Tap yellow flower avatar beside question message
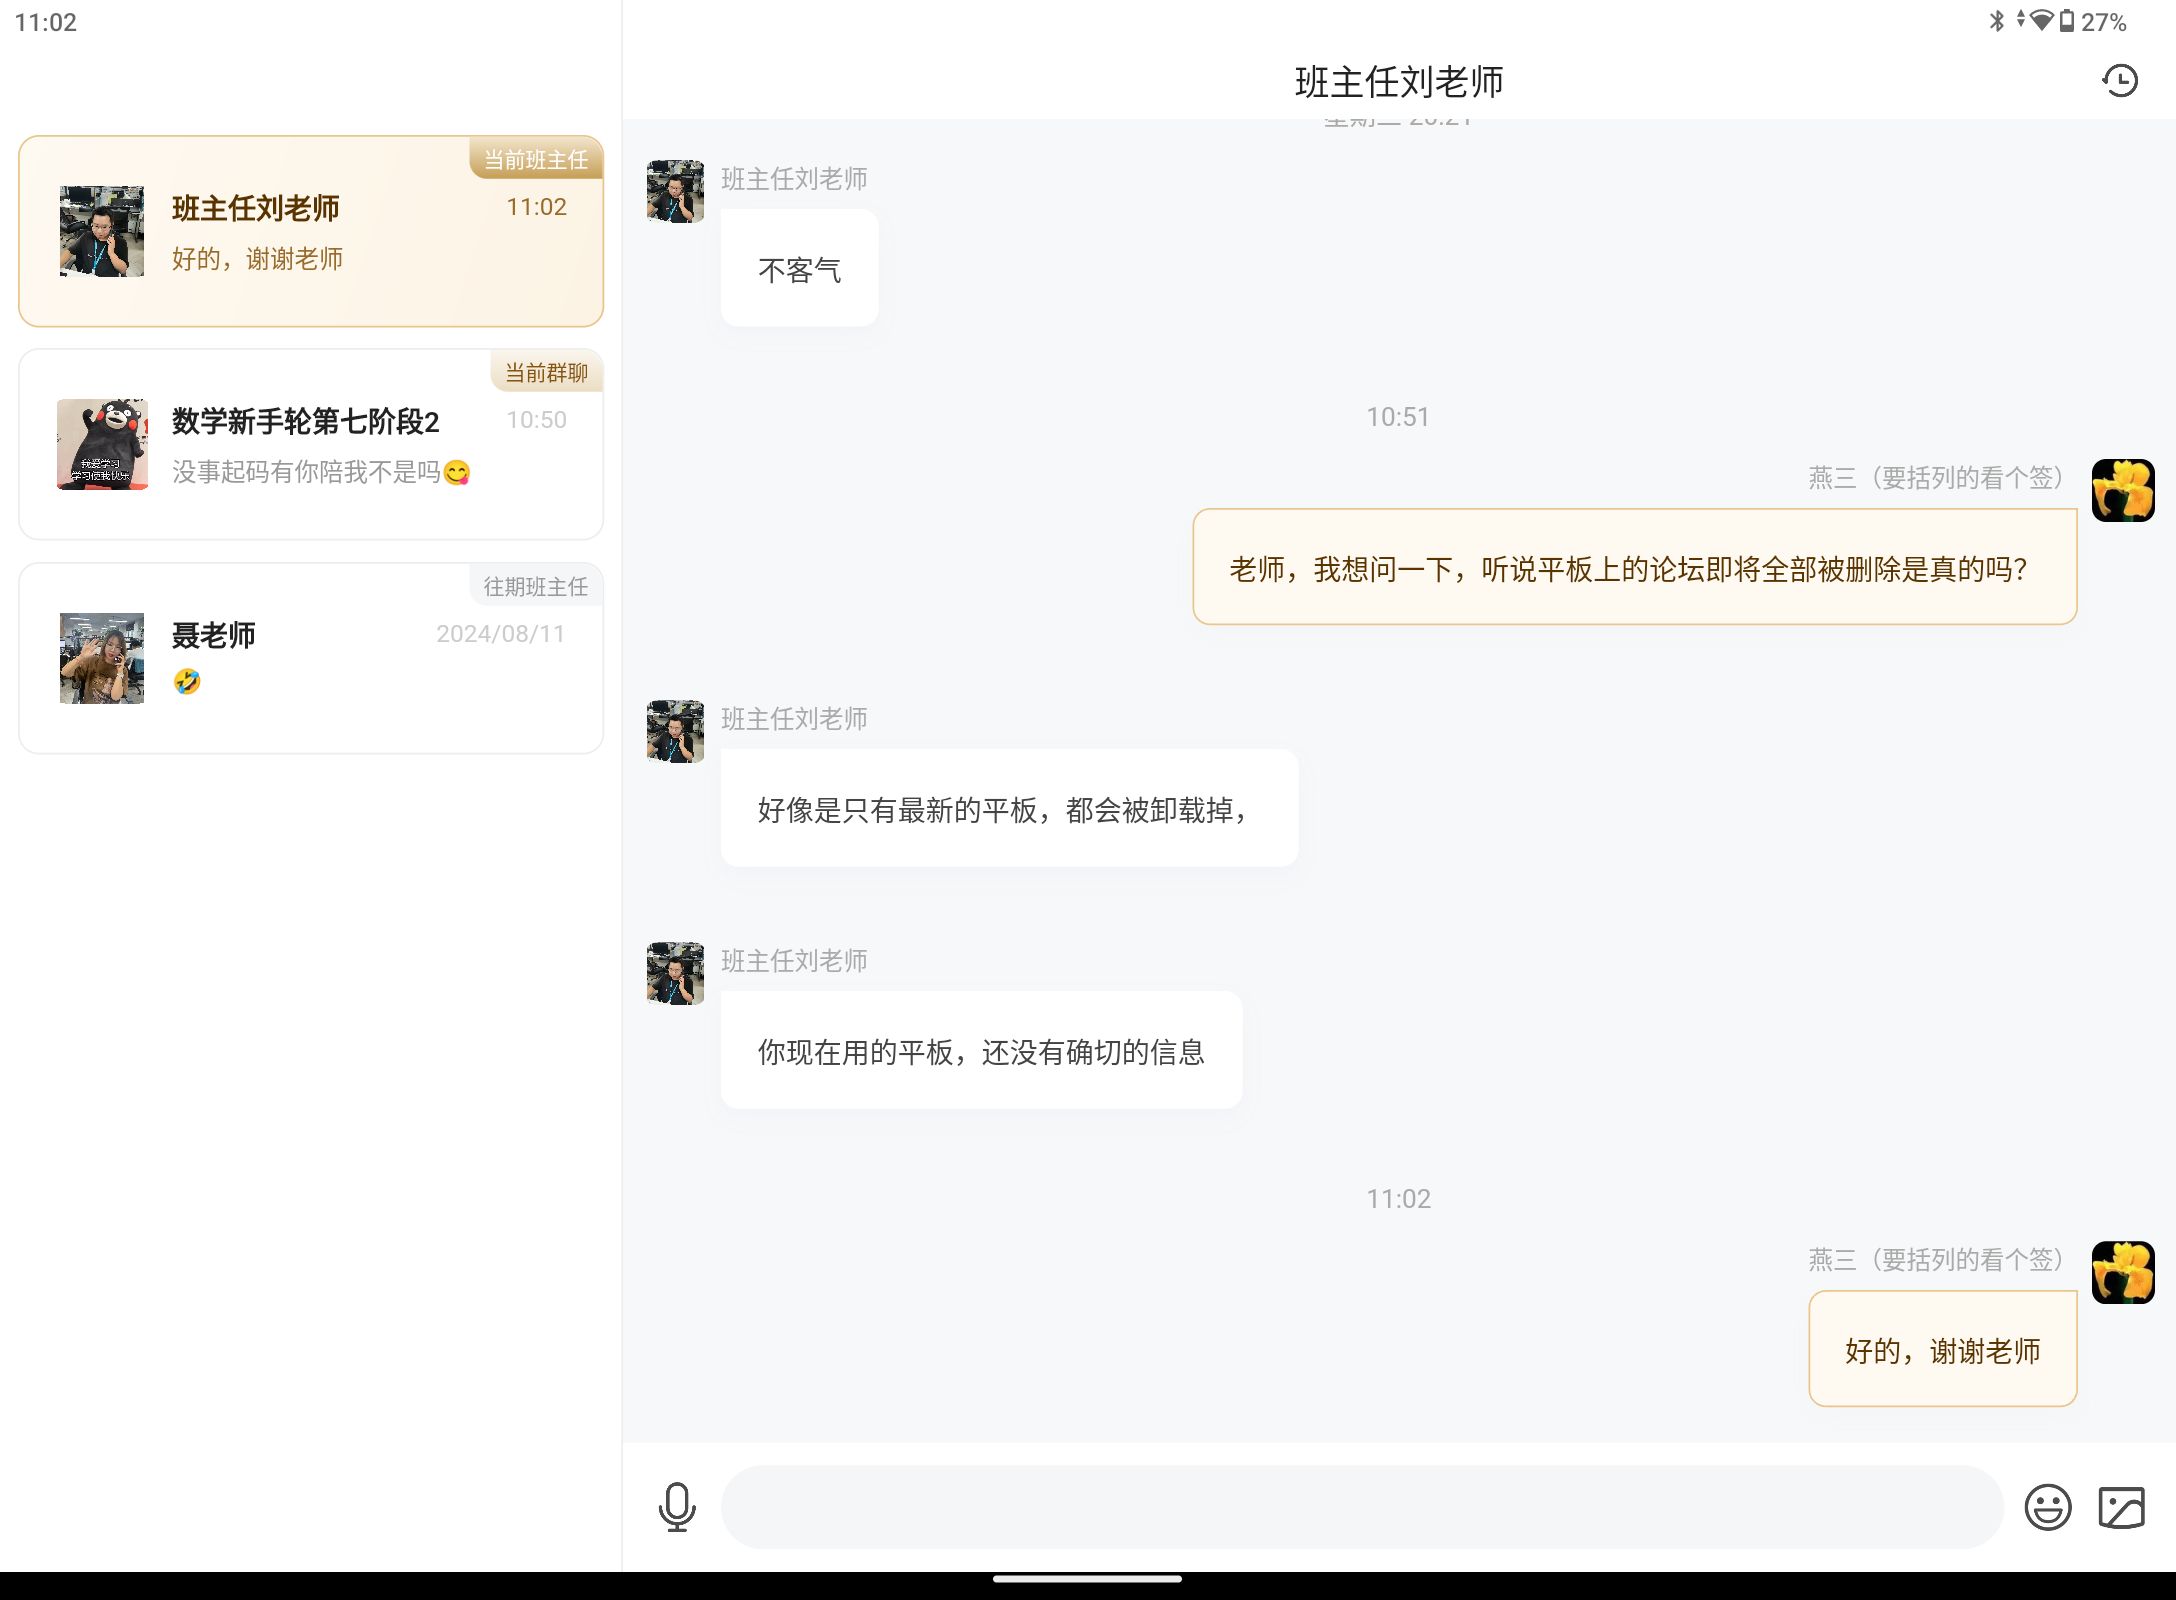 click(x=2122, y=490)
